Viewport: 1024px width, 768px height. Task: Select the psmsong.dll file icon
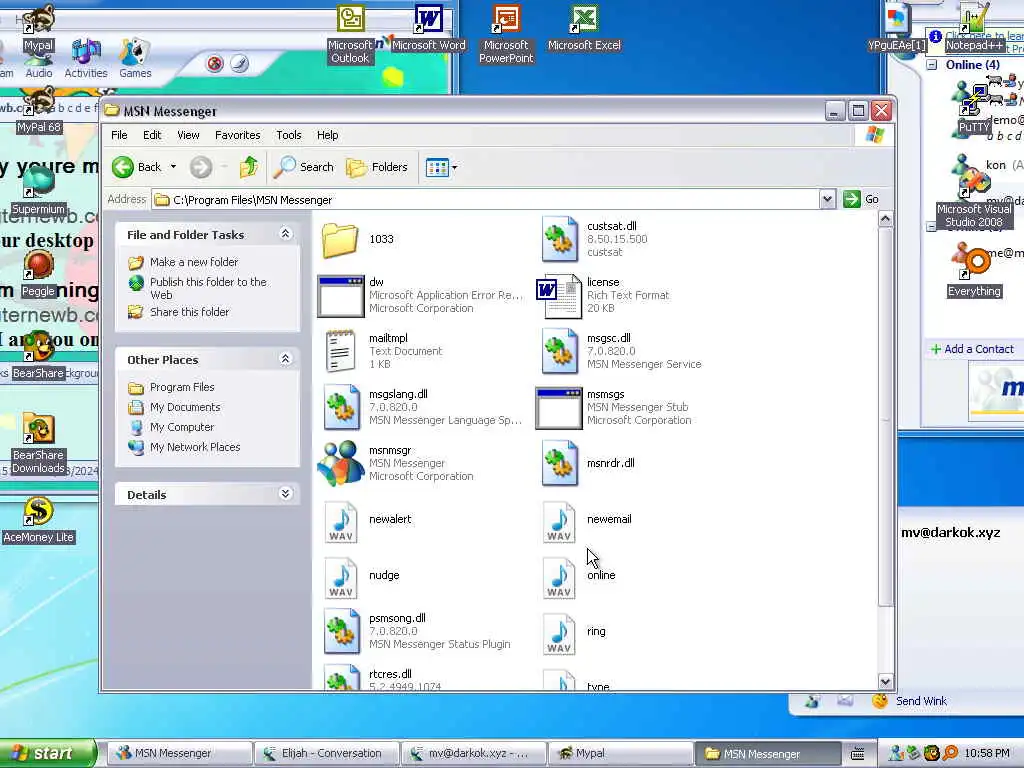tap(342, 632)
